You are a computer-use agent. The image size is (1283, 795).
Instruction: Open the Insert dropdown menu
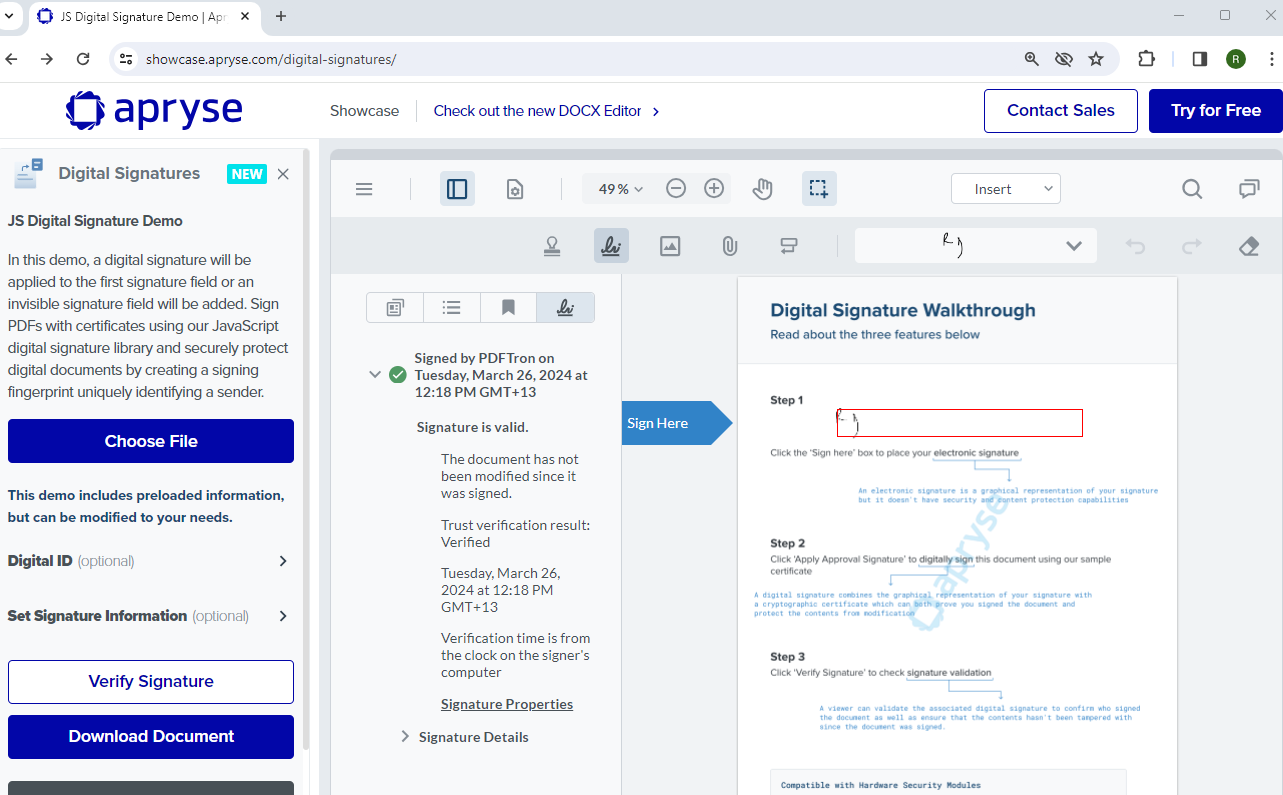coord(1005,188)
